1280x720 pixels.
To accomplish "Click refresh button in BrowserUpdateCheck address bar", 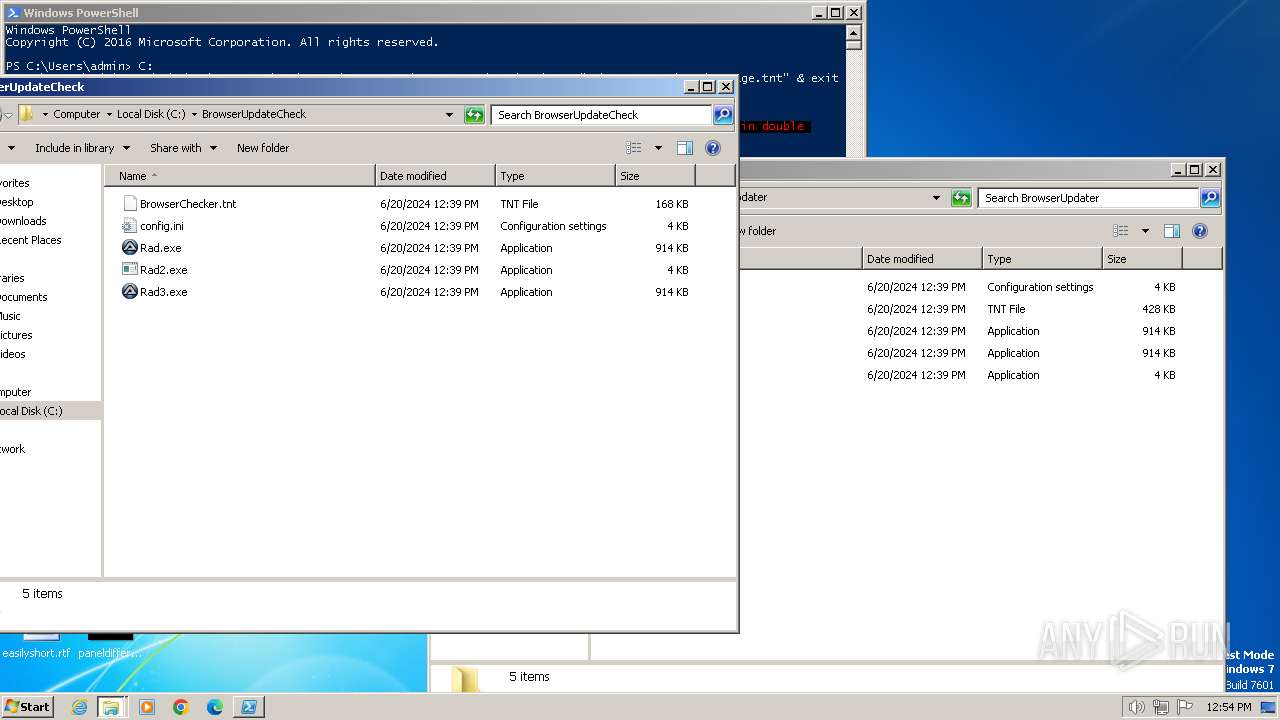I will coord(474,115).
